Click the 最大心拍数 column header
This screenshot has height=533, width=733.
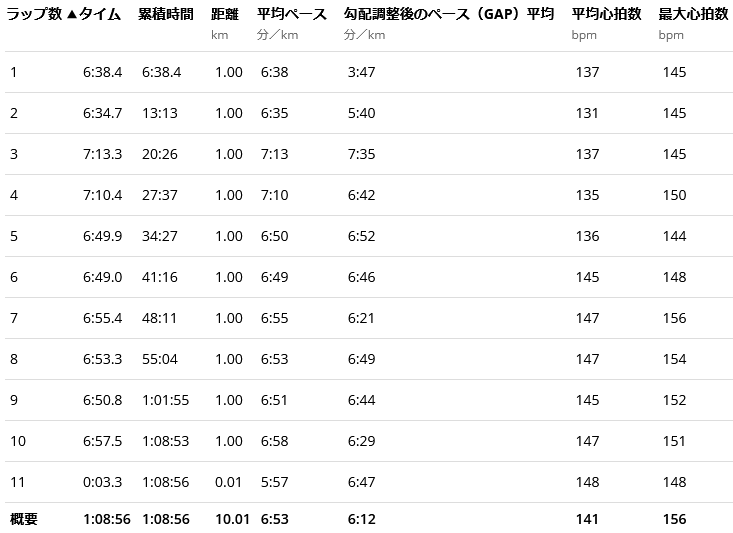[693, 14]
